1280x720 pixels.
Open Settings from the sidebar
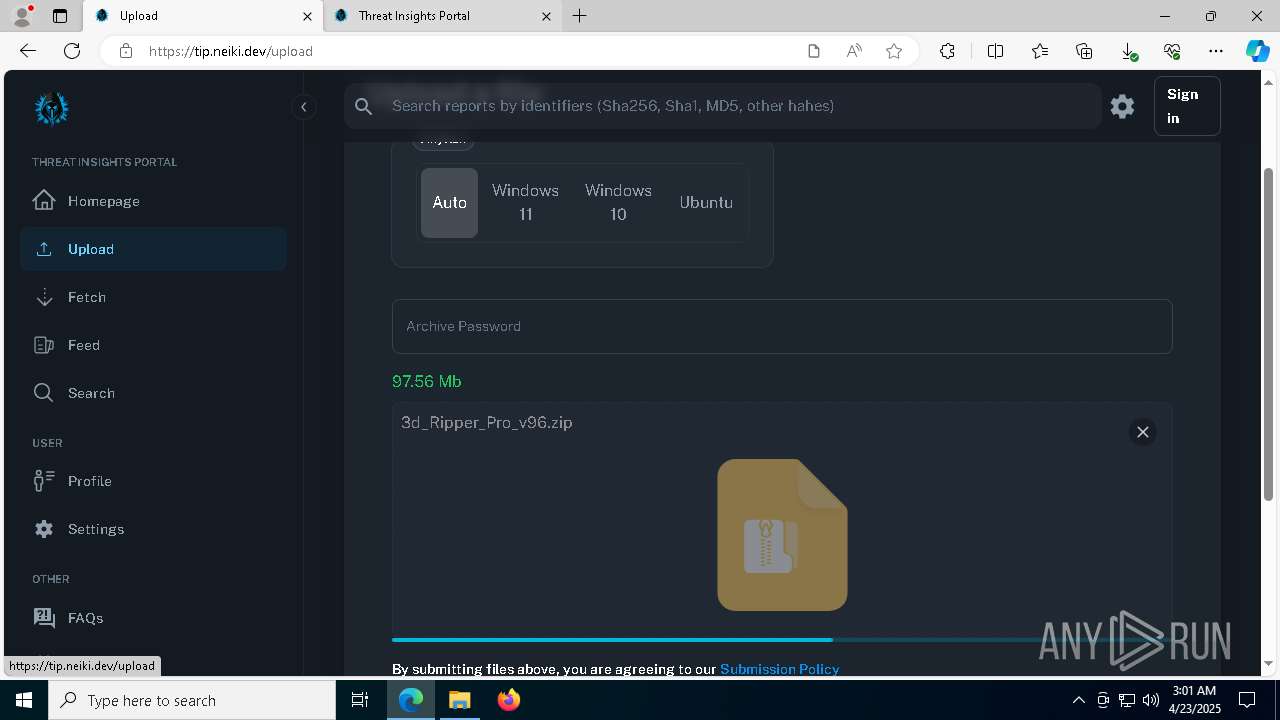pyautogui.click(x=153, y=529)
